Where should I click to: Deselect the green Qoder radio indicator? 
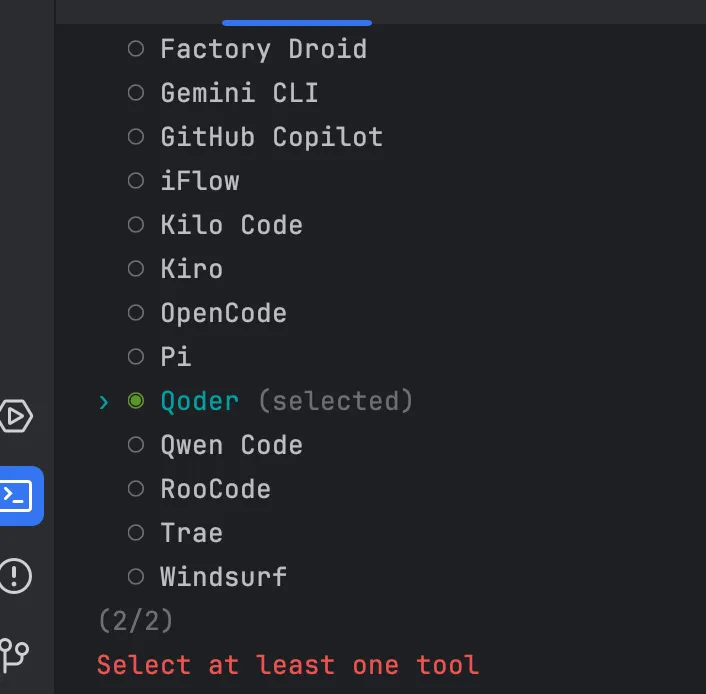[x=137, y=401]
